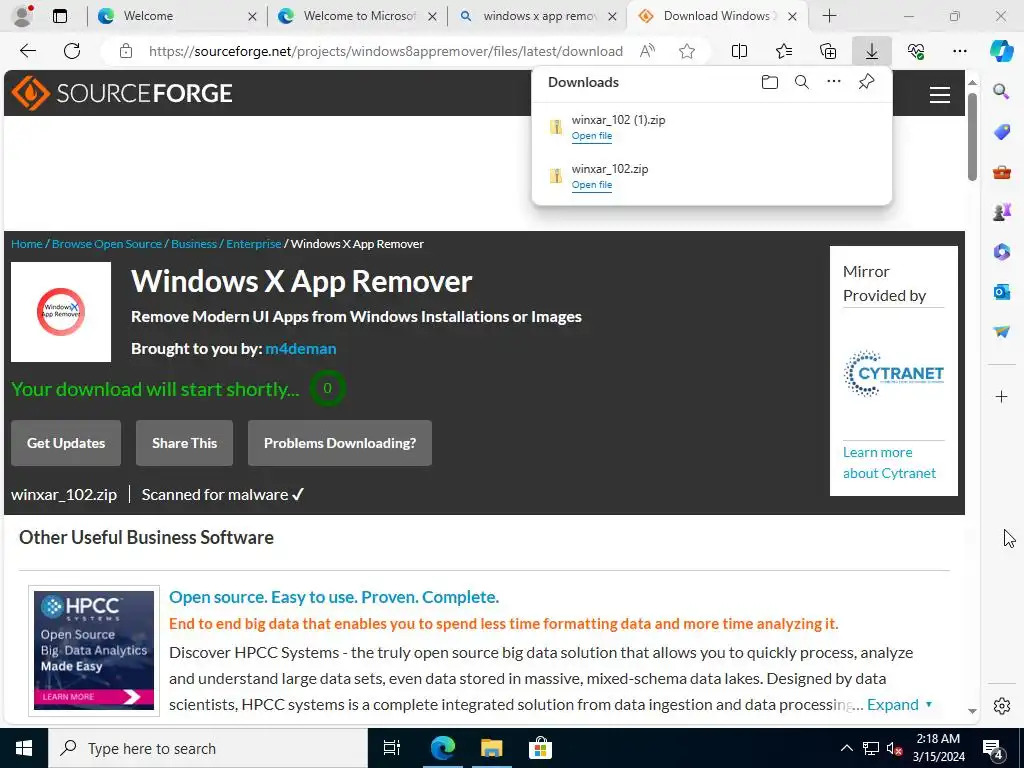The width and height of the screenshot is (1024, 768).
Task: Click the SourceForge logo
Action: point(122,93)
